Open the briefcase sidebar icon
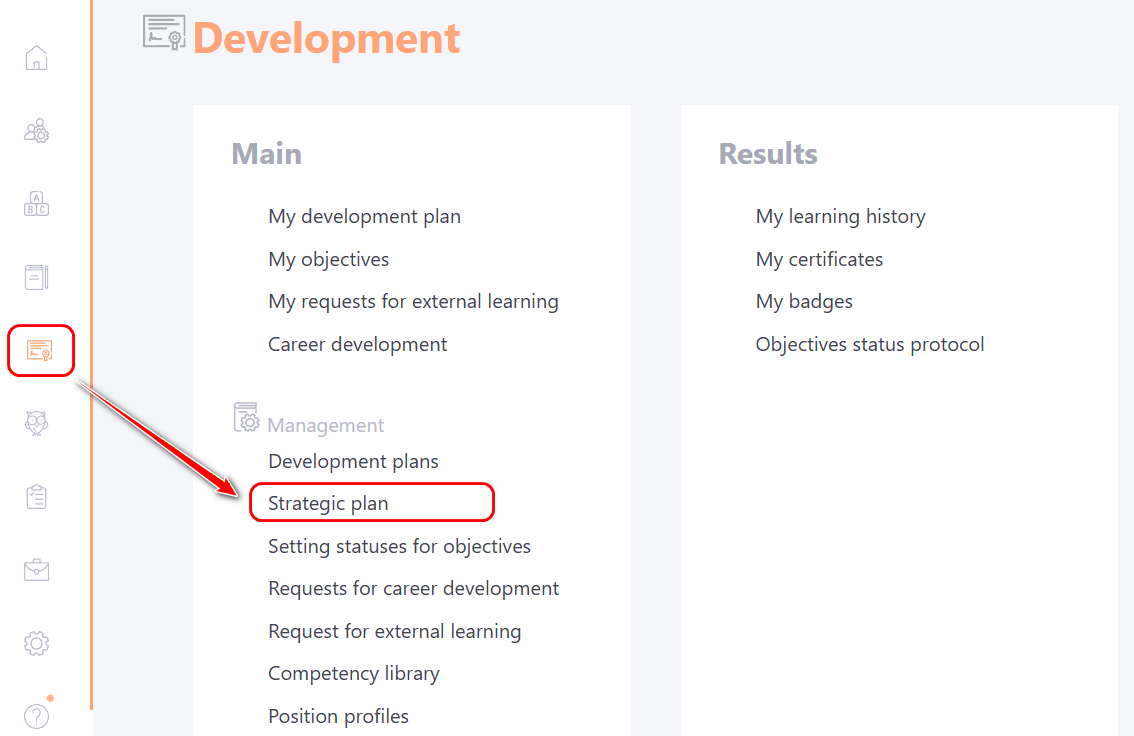 [x=37, y=570]
